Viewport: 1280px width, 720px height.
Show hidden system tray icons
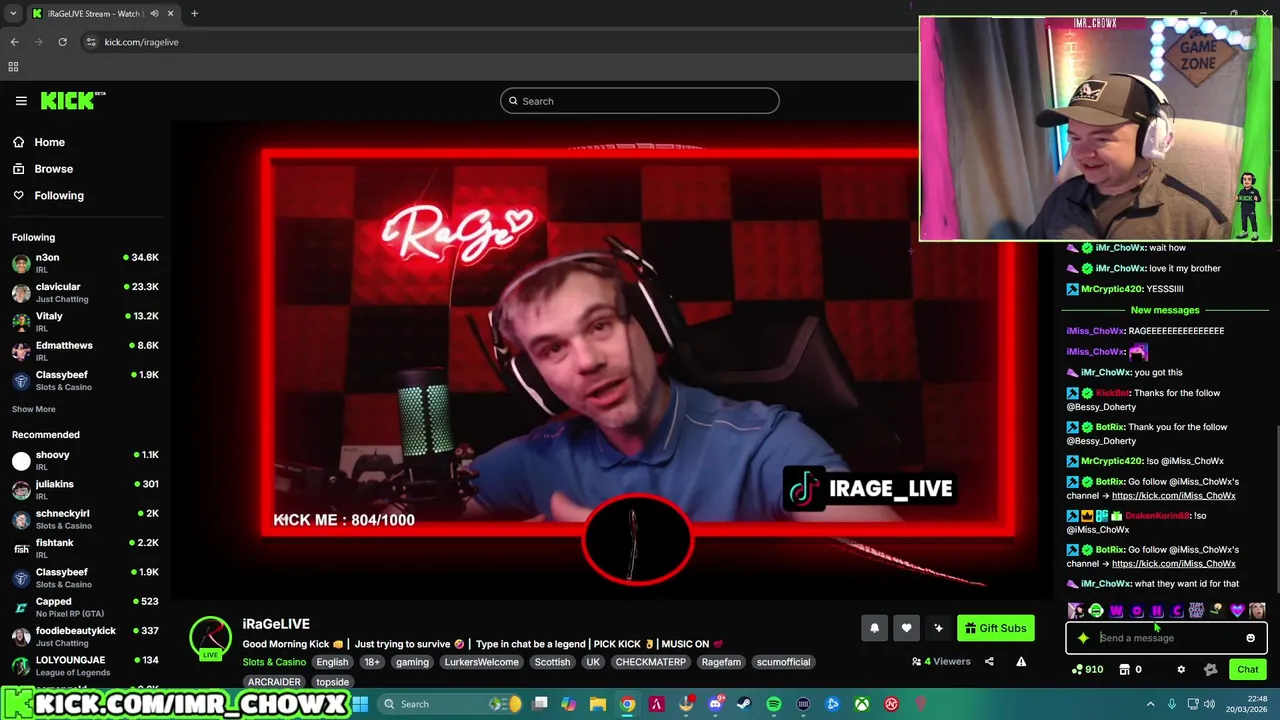pyautogui.click(x=1151, y=704)
